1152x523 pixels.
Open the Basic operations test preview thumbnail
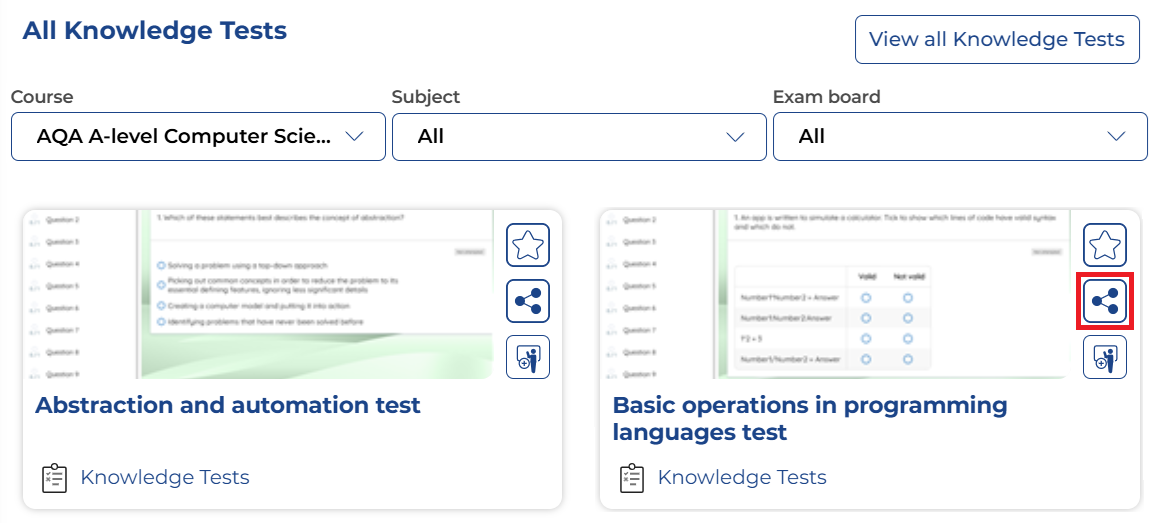point(835,294)
